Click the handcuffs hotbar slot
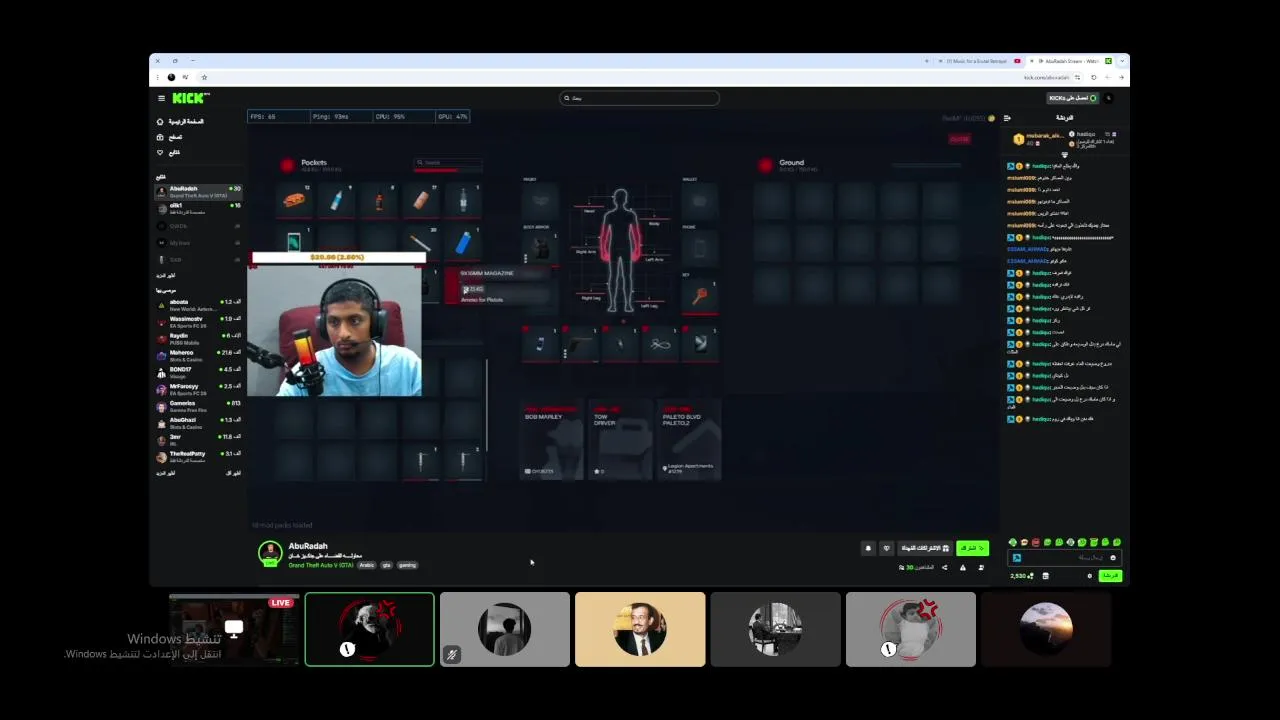Viewport: 1280px width, 720px height. tap(660, 345)
